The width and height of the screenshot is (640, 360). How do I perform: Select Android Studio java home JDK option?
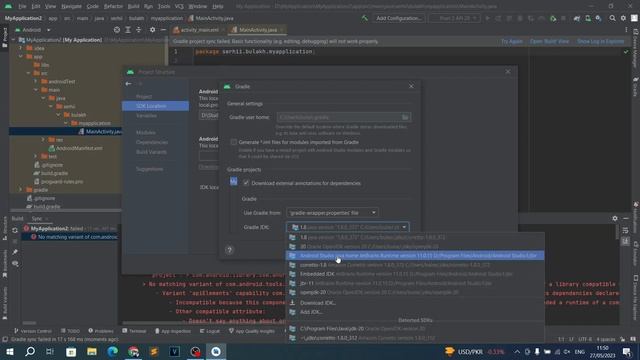tap(415, 256)
